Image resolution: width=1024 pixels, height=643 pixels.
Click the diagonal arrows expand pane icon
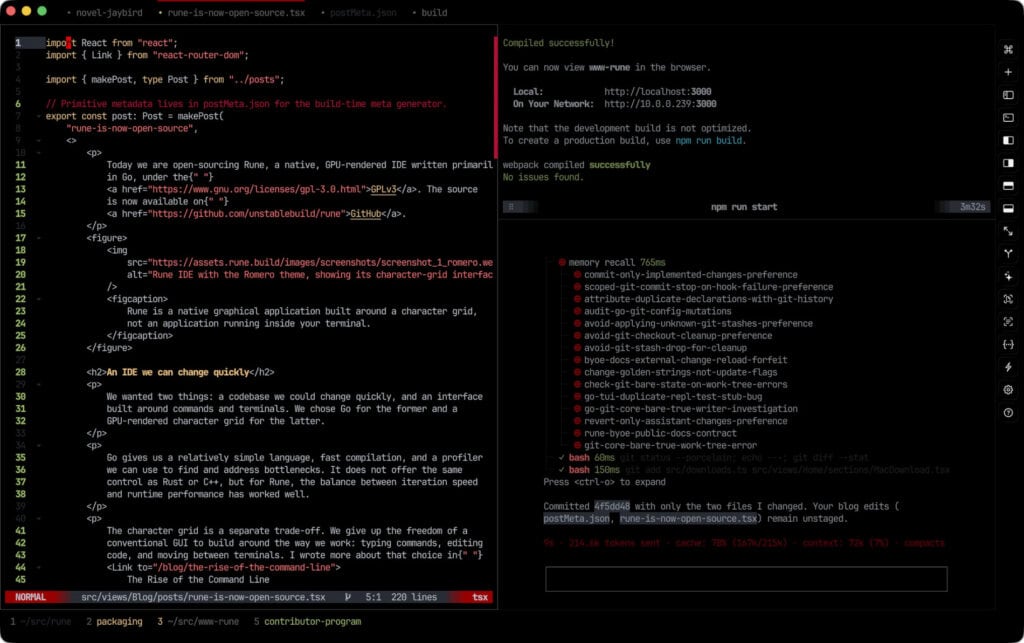[1008, 231]
